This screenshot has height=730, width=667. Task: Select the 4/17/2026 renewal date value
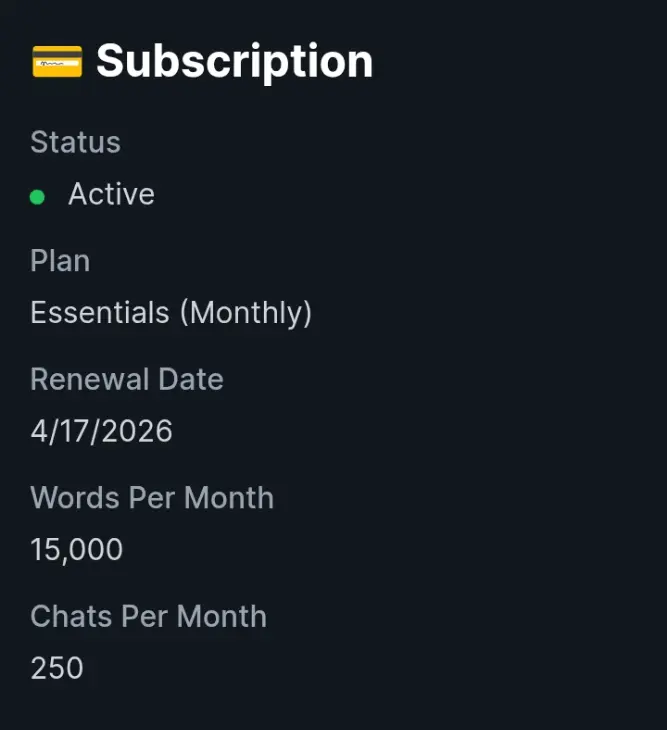point(101,431)
